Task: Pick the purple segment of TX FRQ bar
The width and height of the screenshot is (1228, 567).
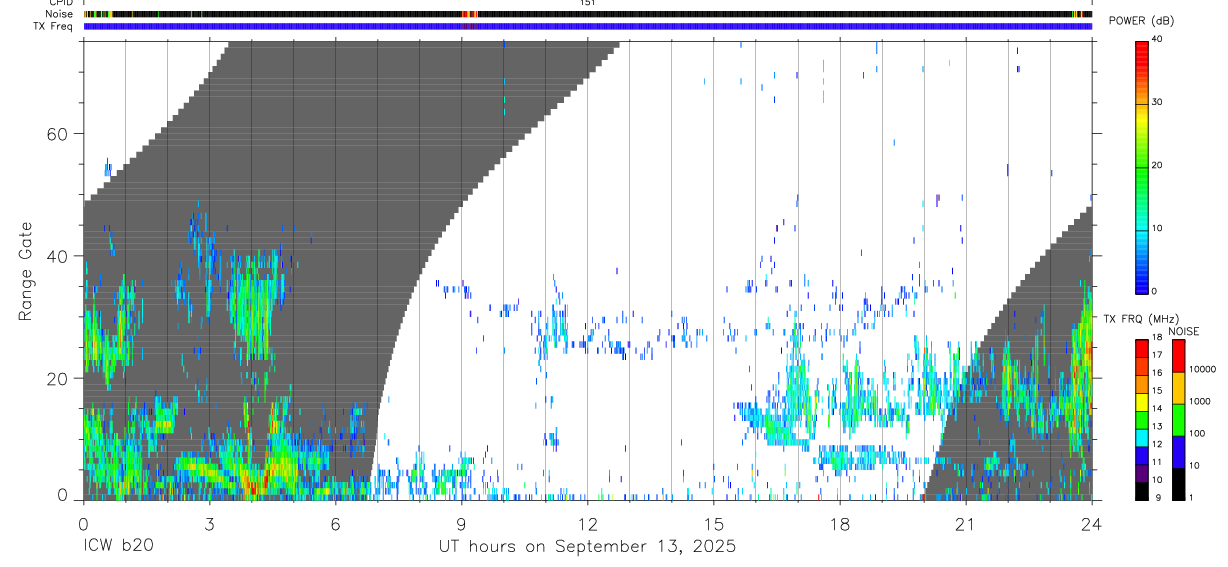Action: [1141, 472]
